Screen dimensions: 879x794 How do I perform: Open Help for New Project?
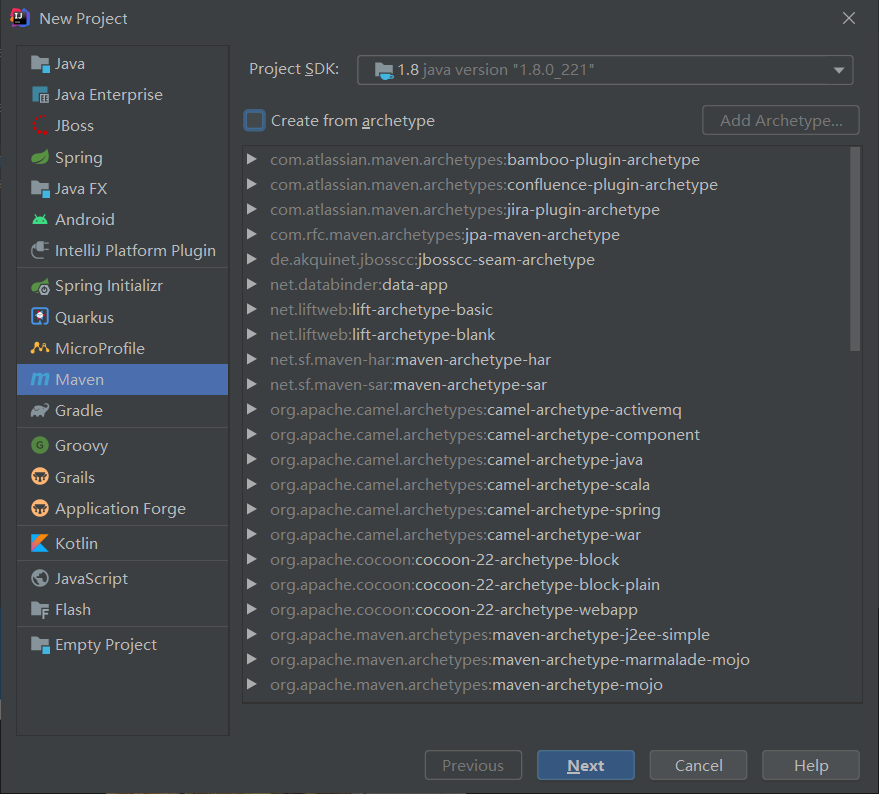coord(811,765)
